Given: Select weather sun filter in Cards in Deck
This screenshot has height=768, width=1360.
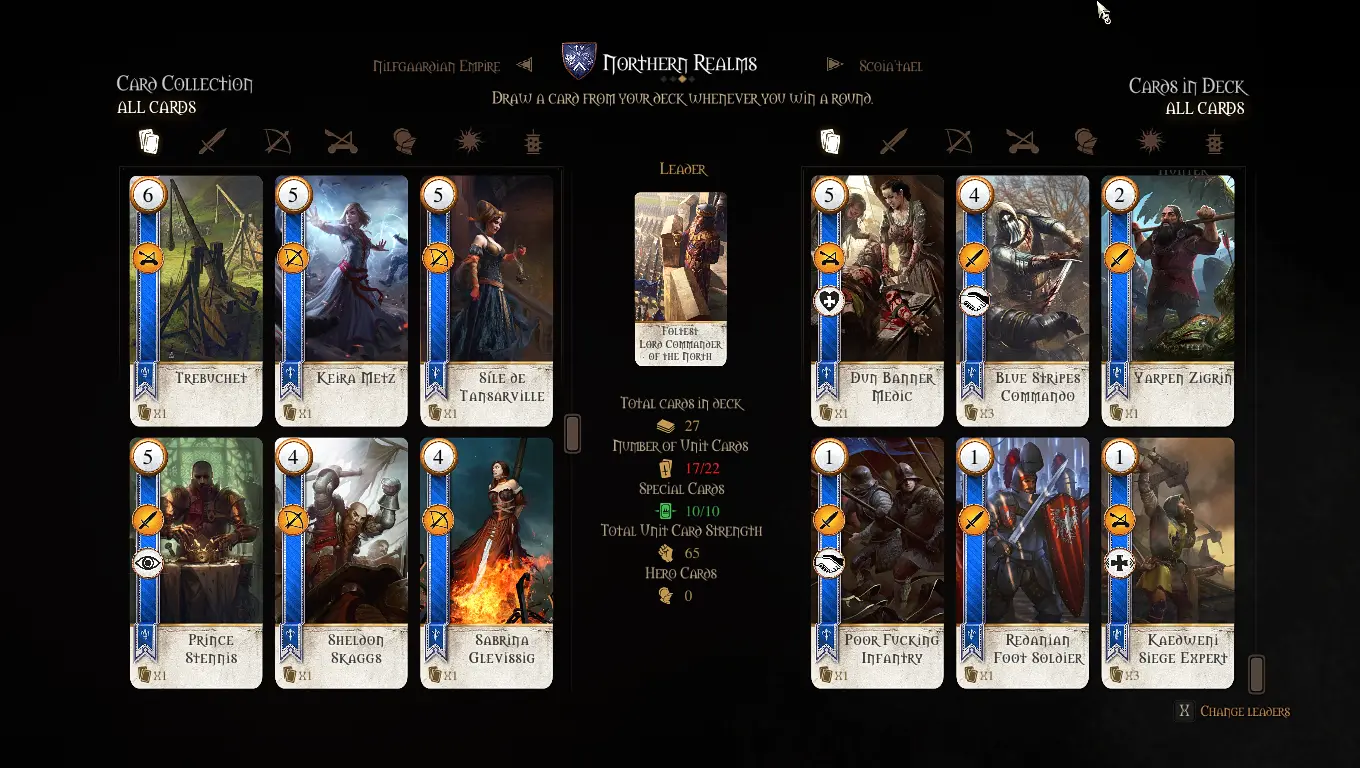Looking at the screenshot, I should pos(1150,141).
